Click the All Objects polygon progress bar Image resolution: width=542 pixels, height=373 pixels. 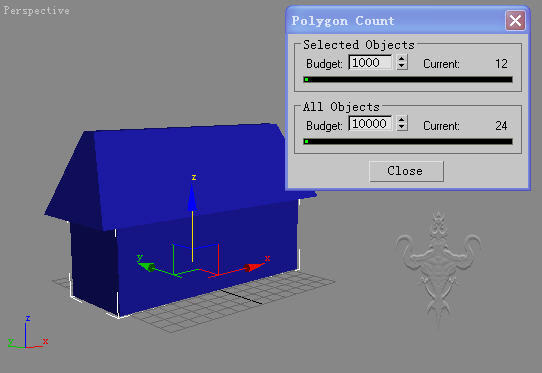pos(408,141)
